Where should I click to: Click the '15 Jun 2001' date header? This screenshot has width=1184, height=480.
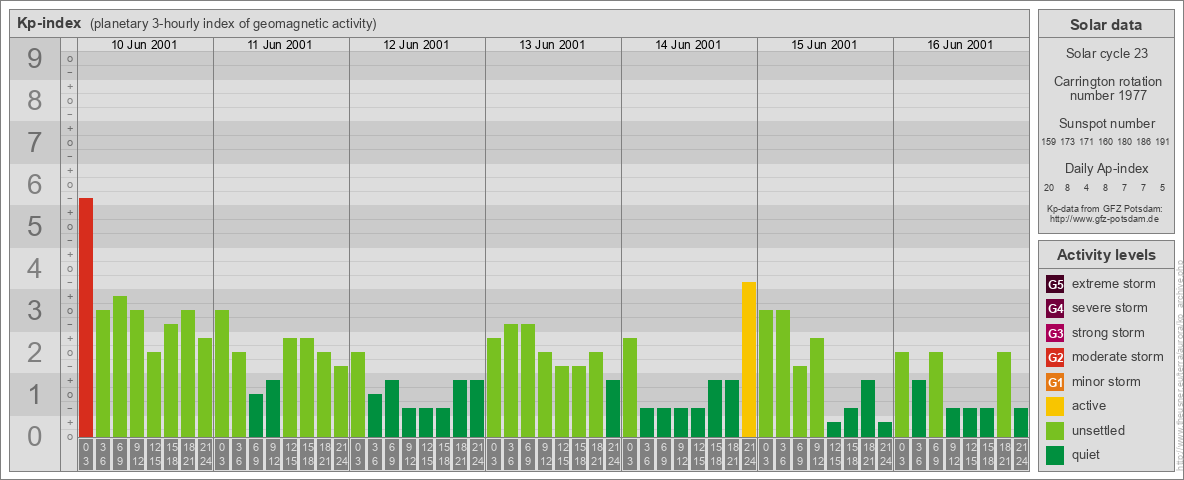[824, 45]
